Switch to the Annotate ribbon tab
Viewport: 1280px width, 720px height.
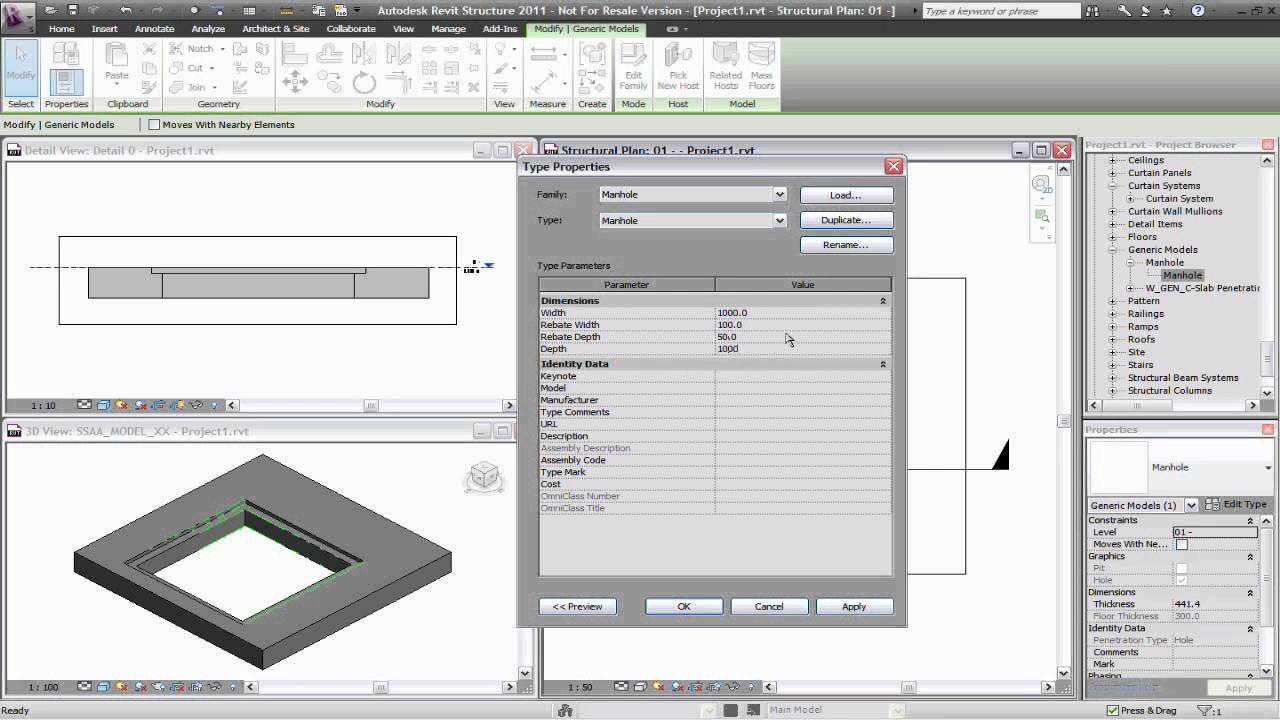(154, 29)
